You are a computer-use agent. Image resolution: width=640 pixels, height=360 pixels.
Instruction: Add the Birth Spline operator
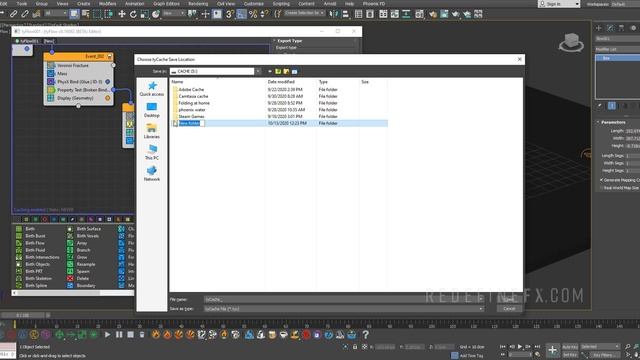(x=32, y=285)
